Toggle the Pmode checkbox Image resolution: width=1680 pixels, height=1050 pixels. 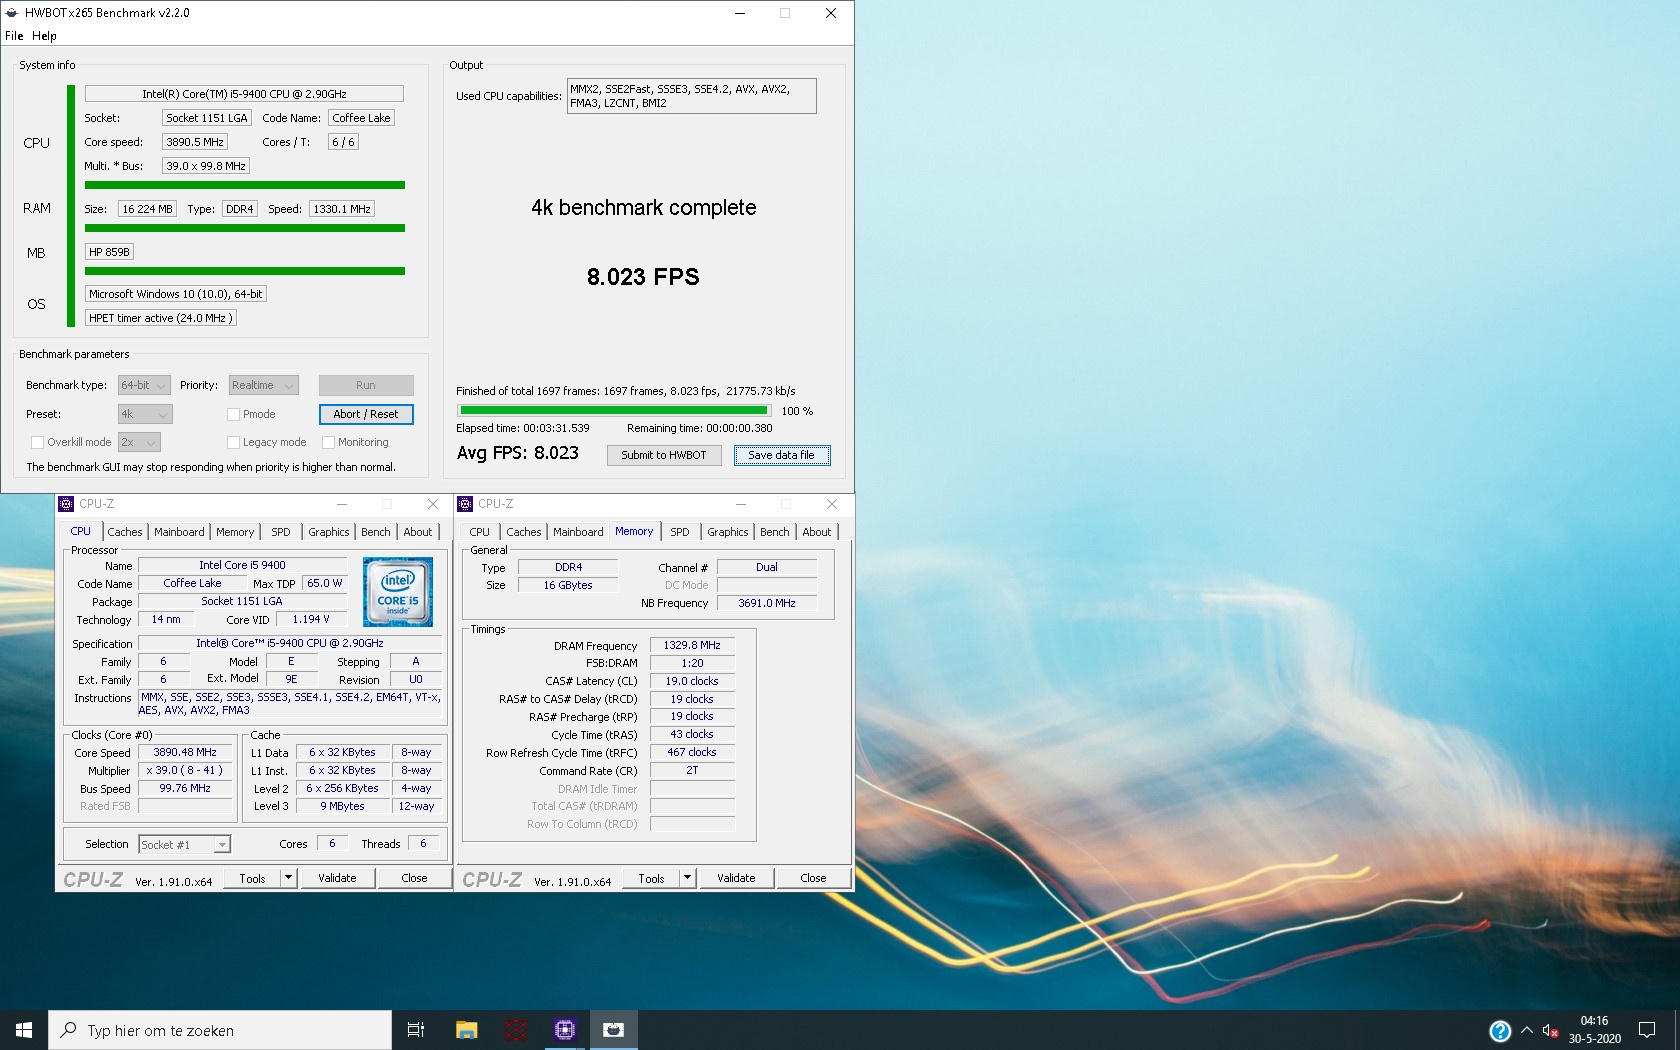(233, 414)
